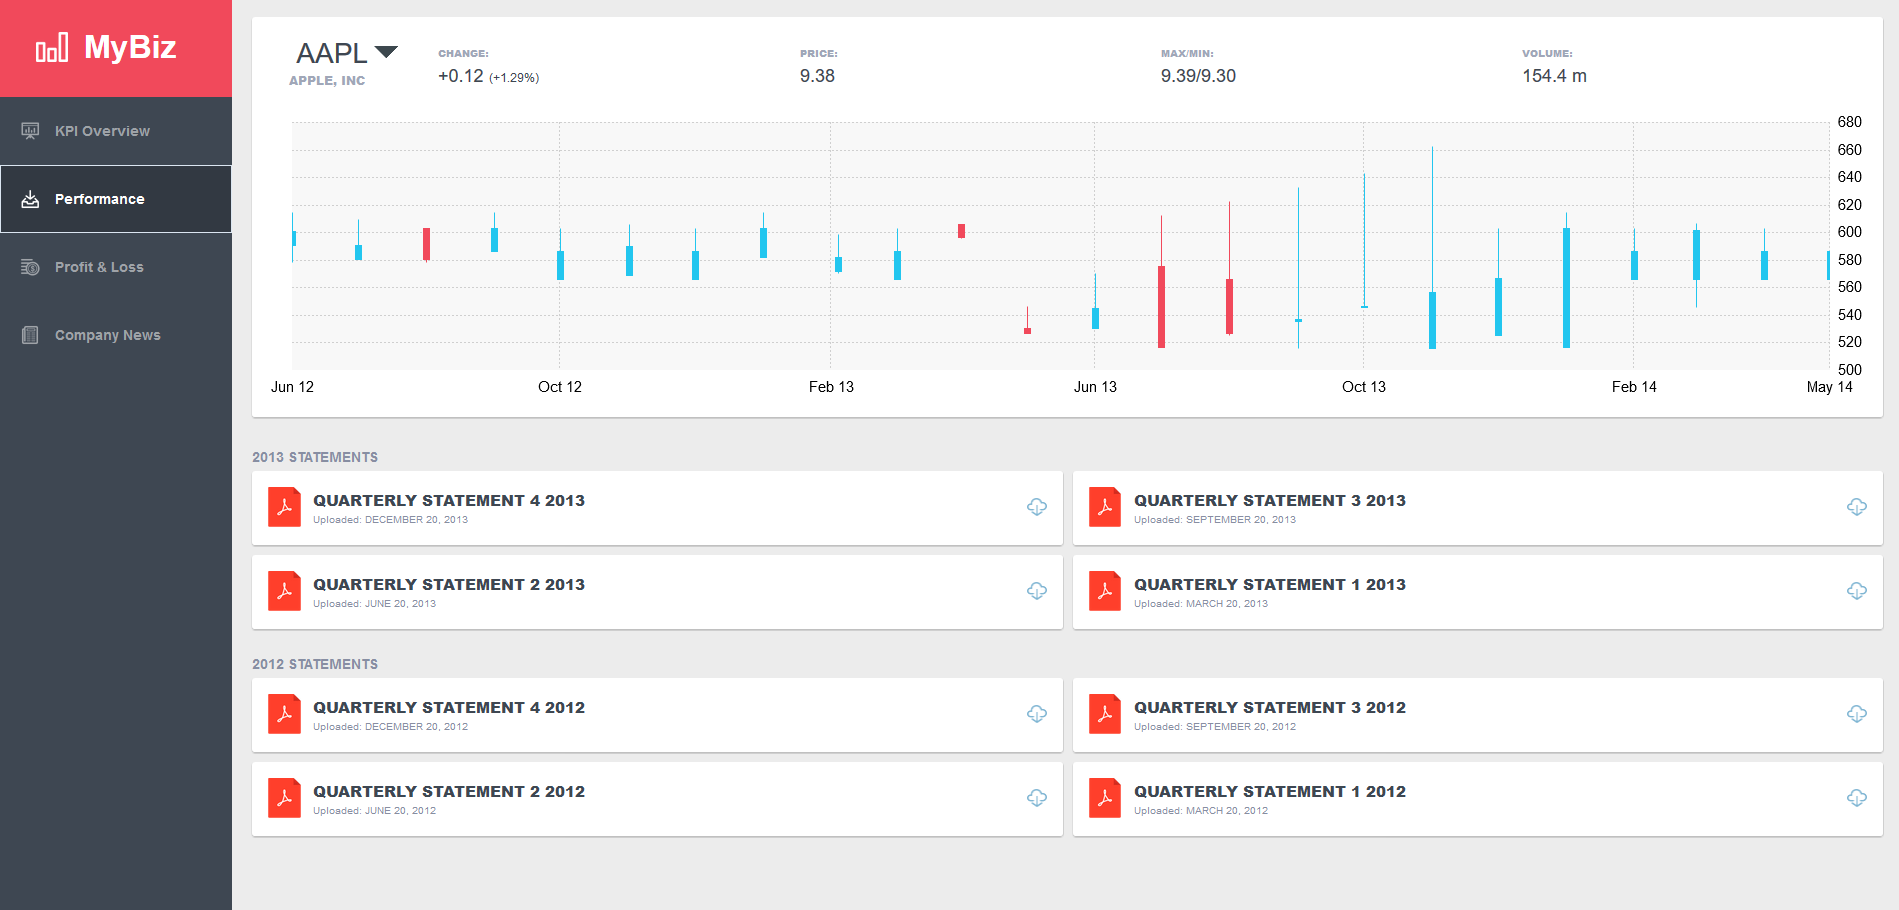Click PDF icon of Quarterly Statement 4 2013

tap(284, 507)
